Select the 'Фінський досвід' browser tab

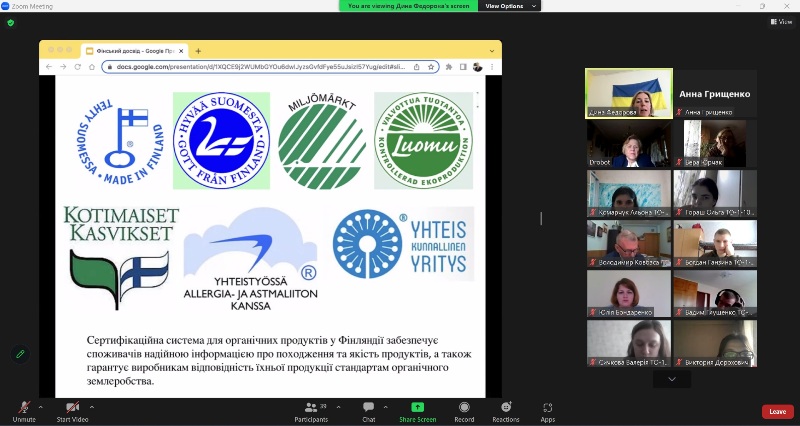click(x=135, y=51)
